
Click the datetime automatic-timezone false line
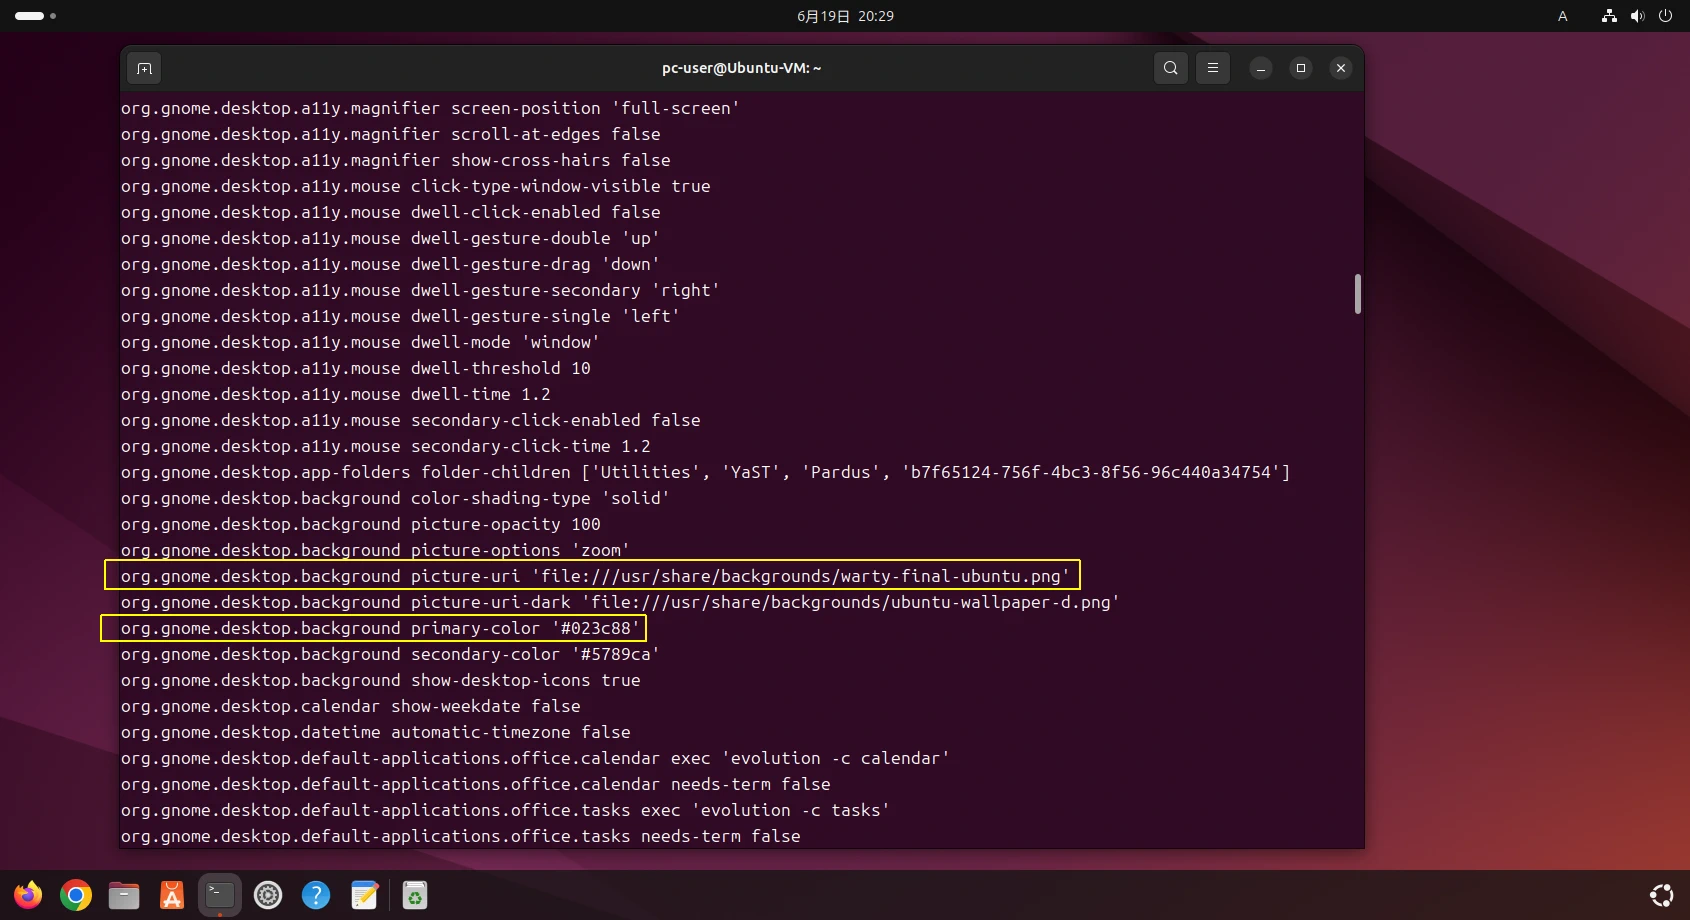(376, 732)
